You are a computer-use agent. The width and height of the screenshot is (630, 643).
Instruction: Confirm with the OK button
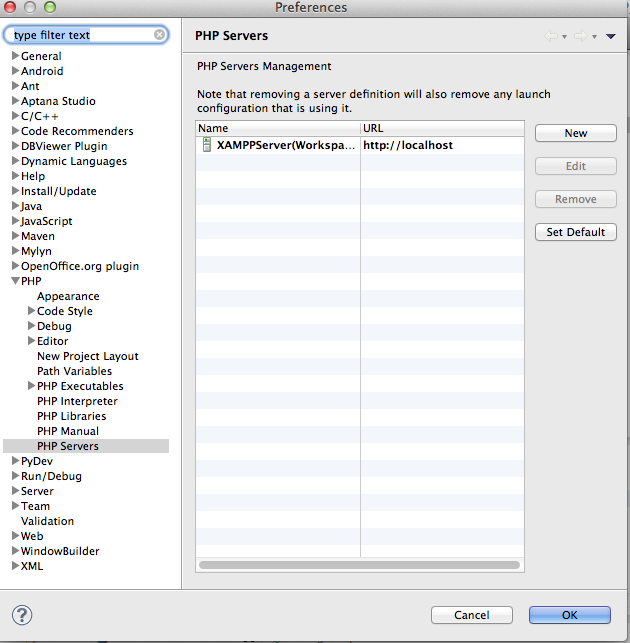pos(570,615)
